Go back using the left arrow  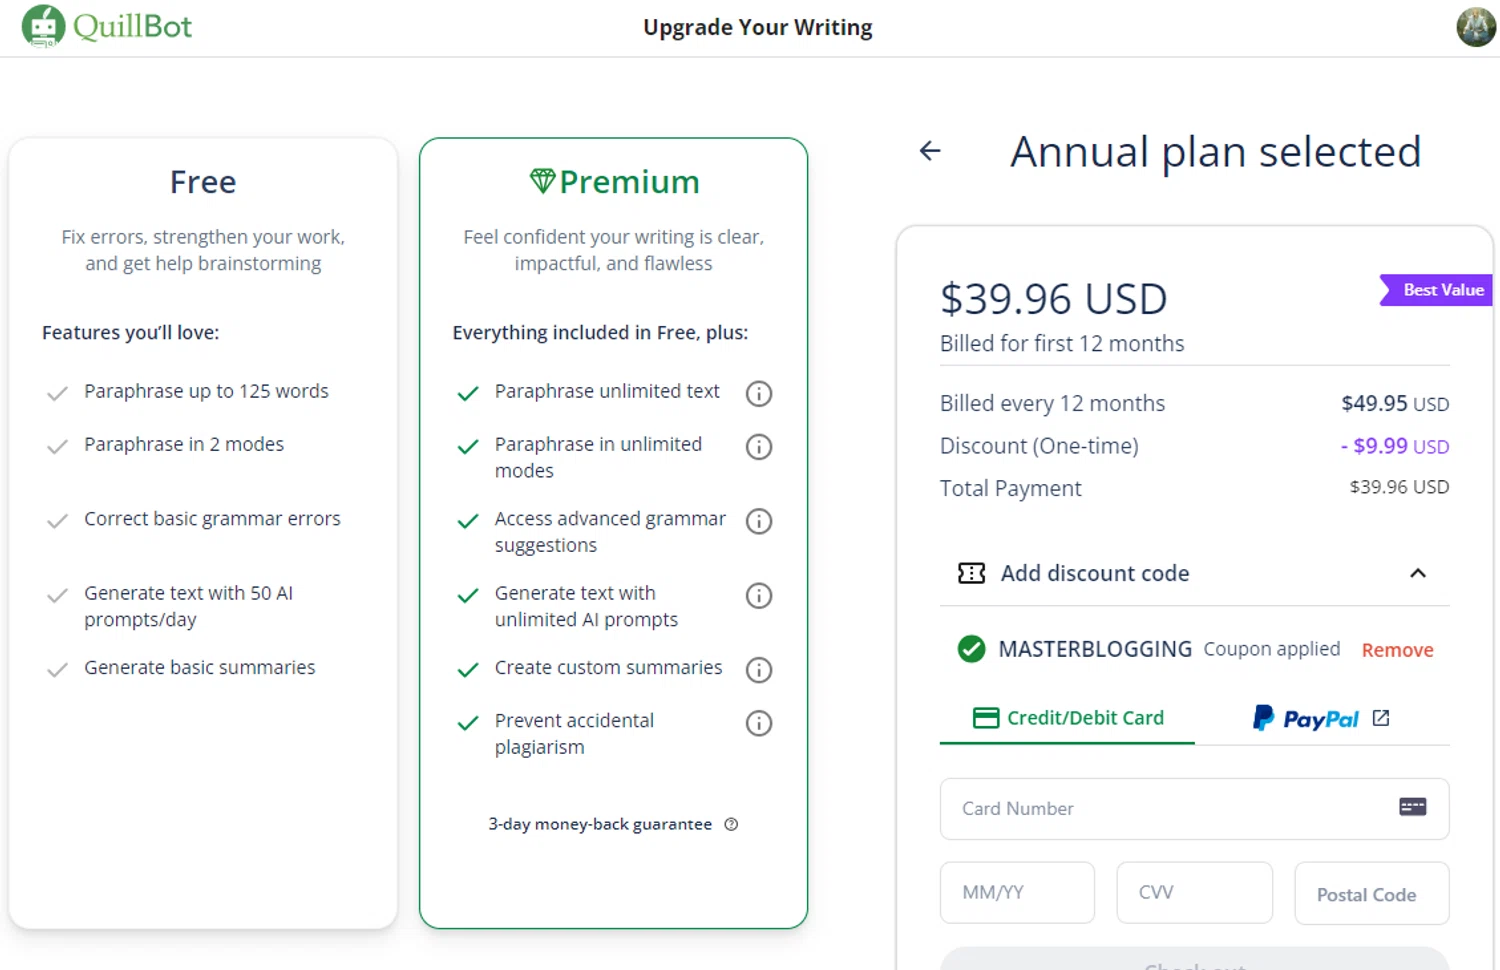click(930, 151)
